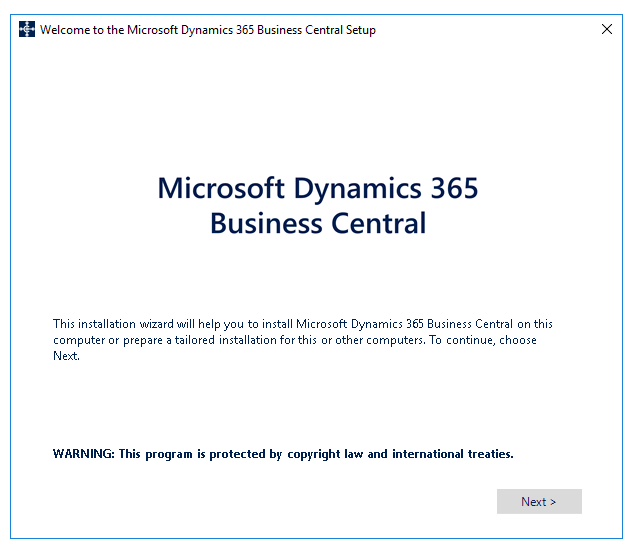Click the Next > button
The width and height of the screenshot is (636, 547).
(539, 501)
